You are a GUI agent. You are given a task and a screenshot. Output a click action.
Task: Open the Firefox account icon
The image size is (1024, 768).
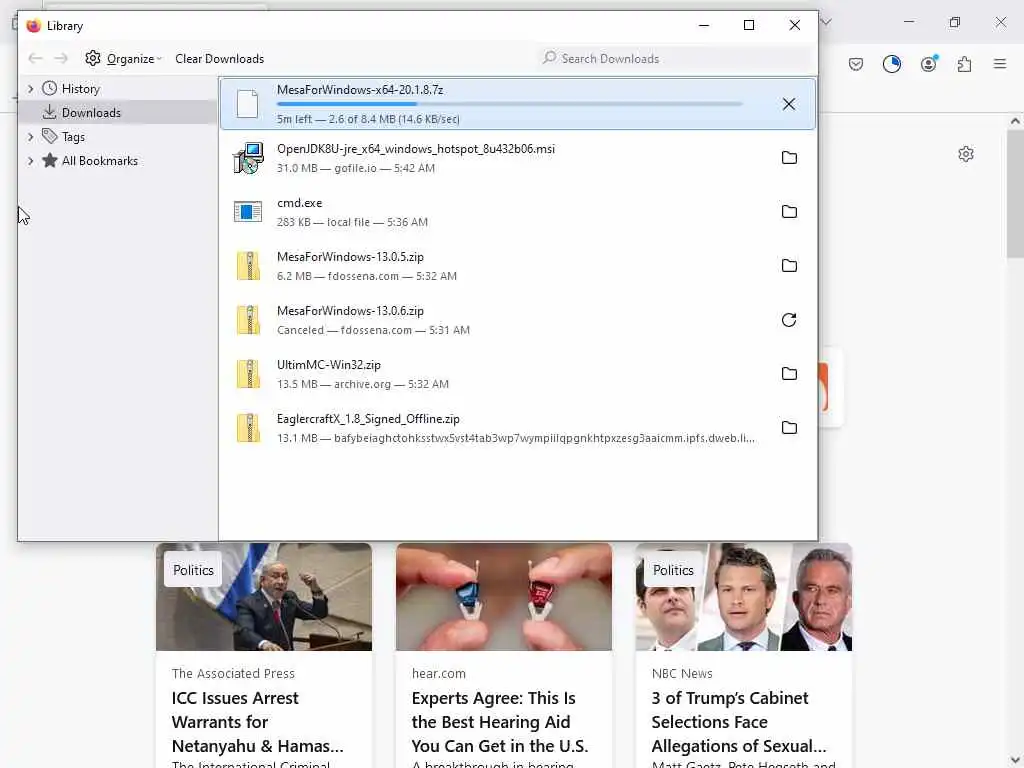[x=928, y=64]
